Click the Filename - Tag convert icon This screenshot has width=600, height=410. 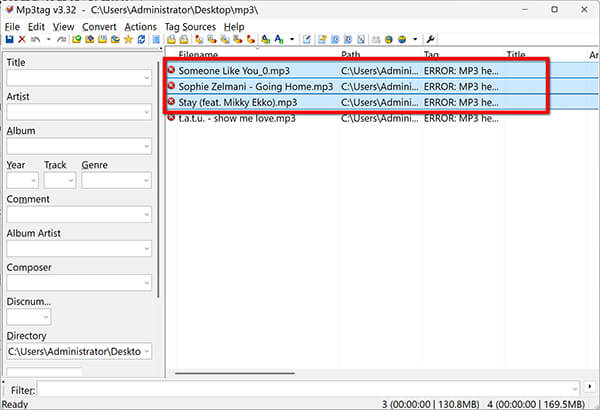coord(212,39)
